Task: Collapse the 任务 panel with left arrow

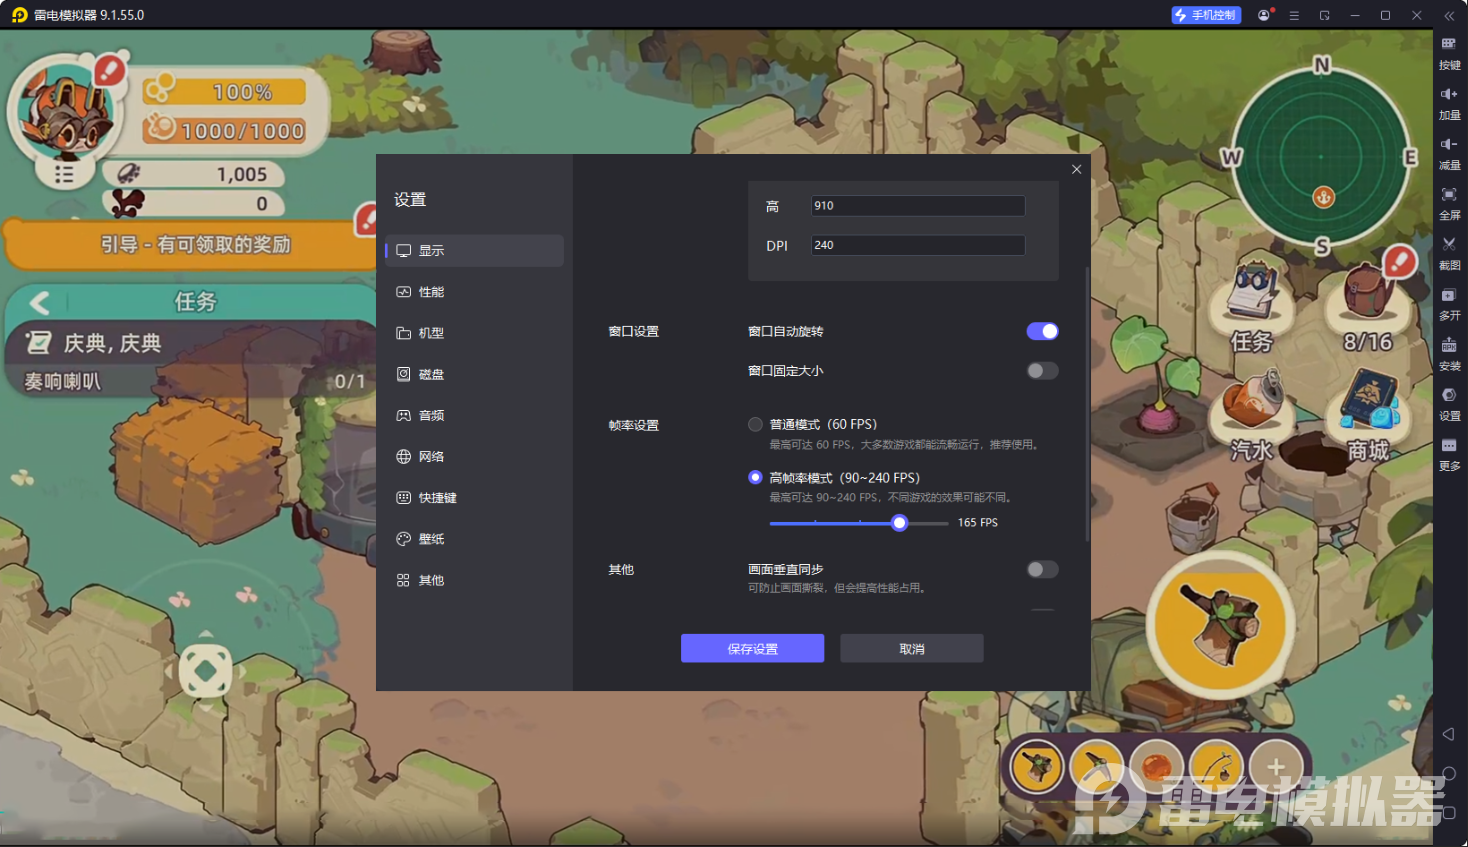Action: (39, 302)
